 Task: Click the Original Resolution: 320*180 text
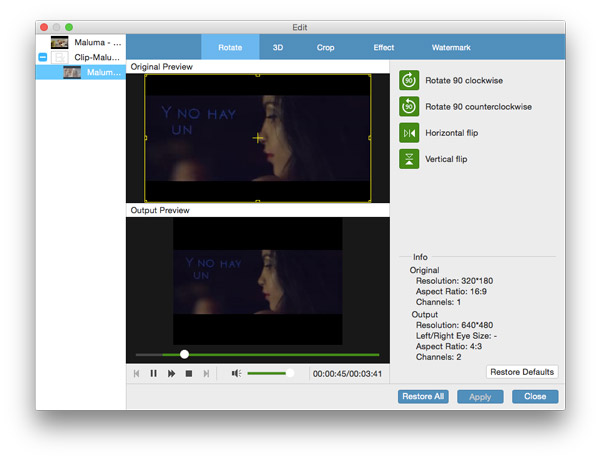[454, 281]
